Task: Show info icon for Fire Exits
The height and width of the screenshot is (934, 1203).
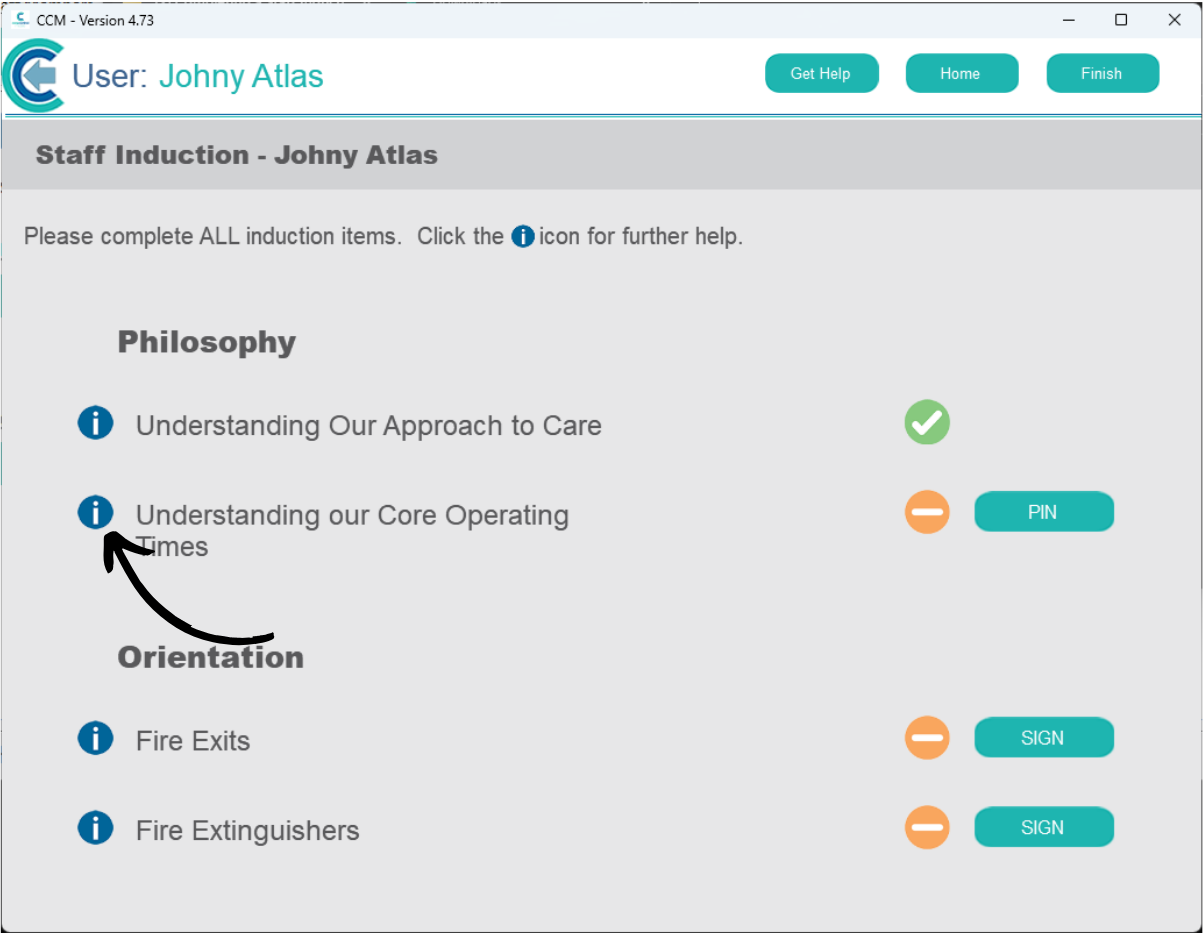Action: [95, 739]
